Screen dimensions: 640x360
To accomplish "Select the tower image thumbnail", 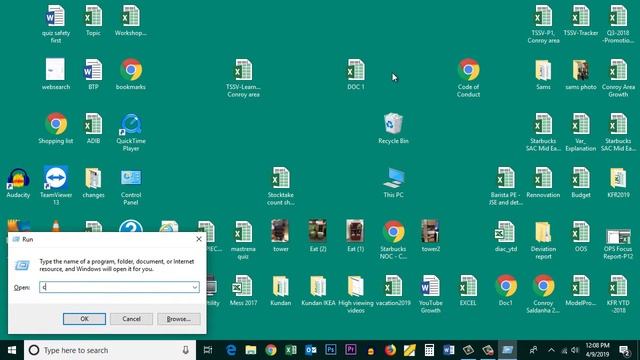I will coord(280,231).
